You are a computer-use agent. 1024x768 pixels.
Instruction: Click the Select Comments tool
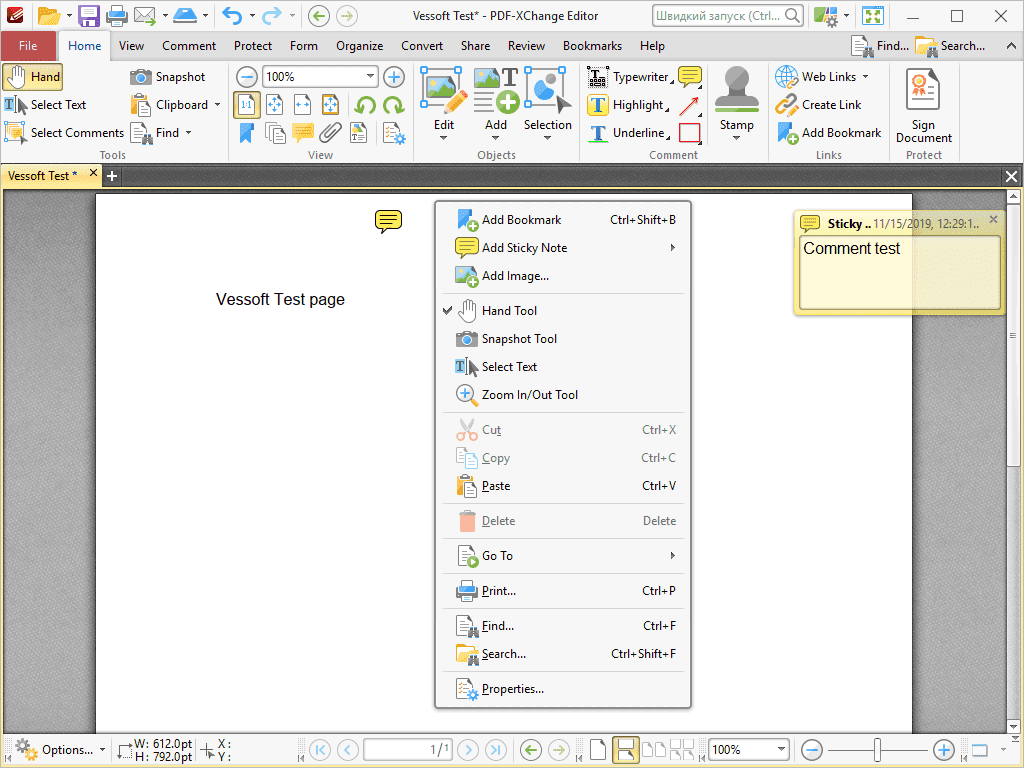[x=63, y=132]
